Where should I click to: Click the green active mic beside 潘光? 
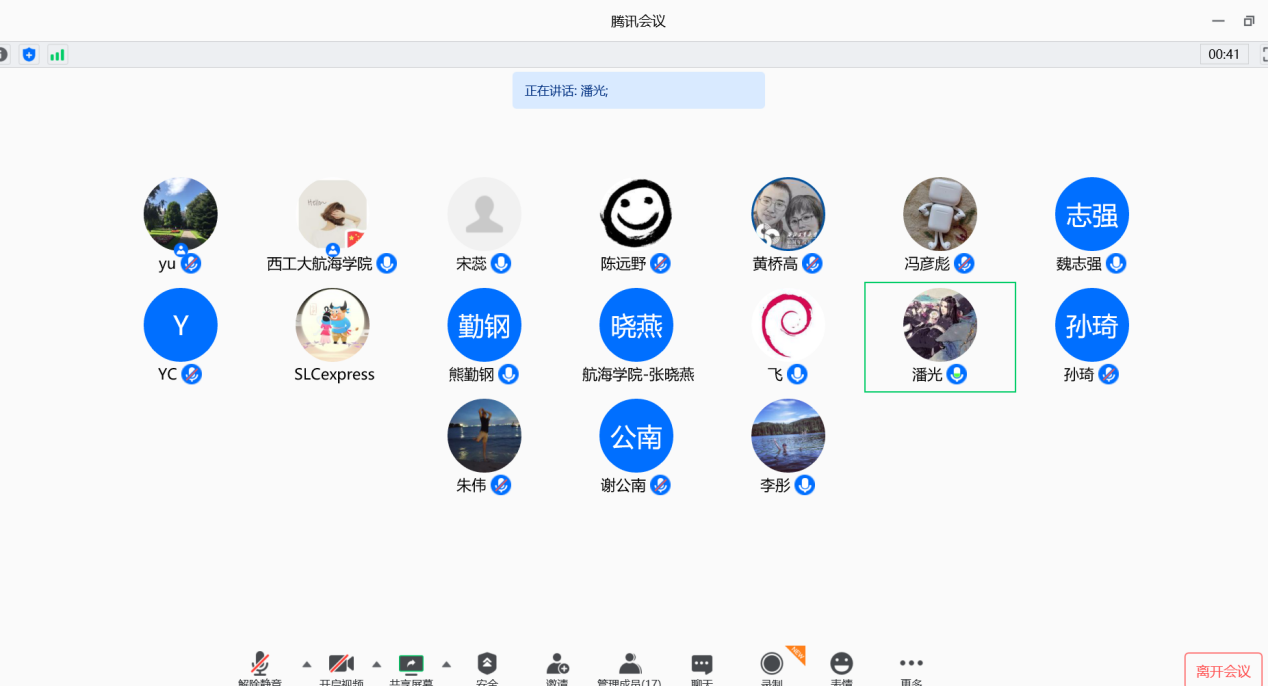[957, 374]
